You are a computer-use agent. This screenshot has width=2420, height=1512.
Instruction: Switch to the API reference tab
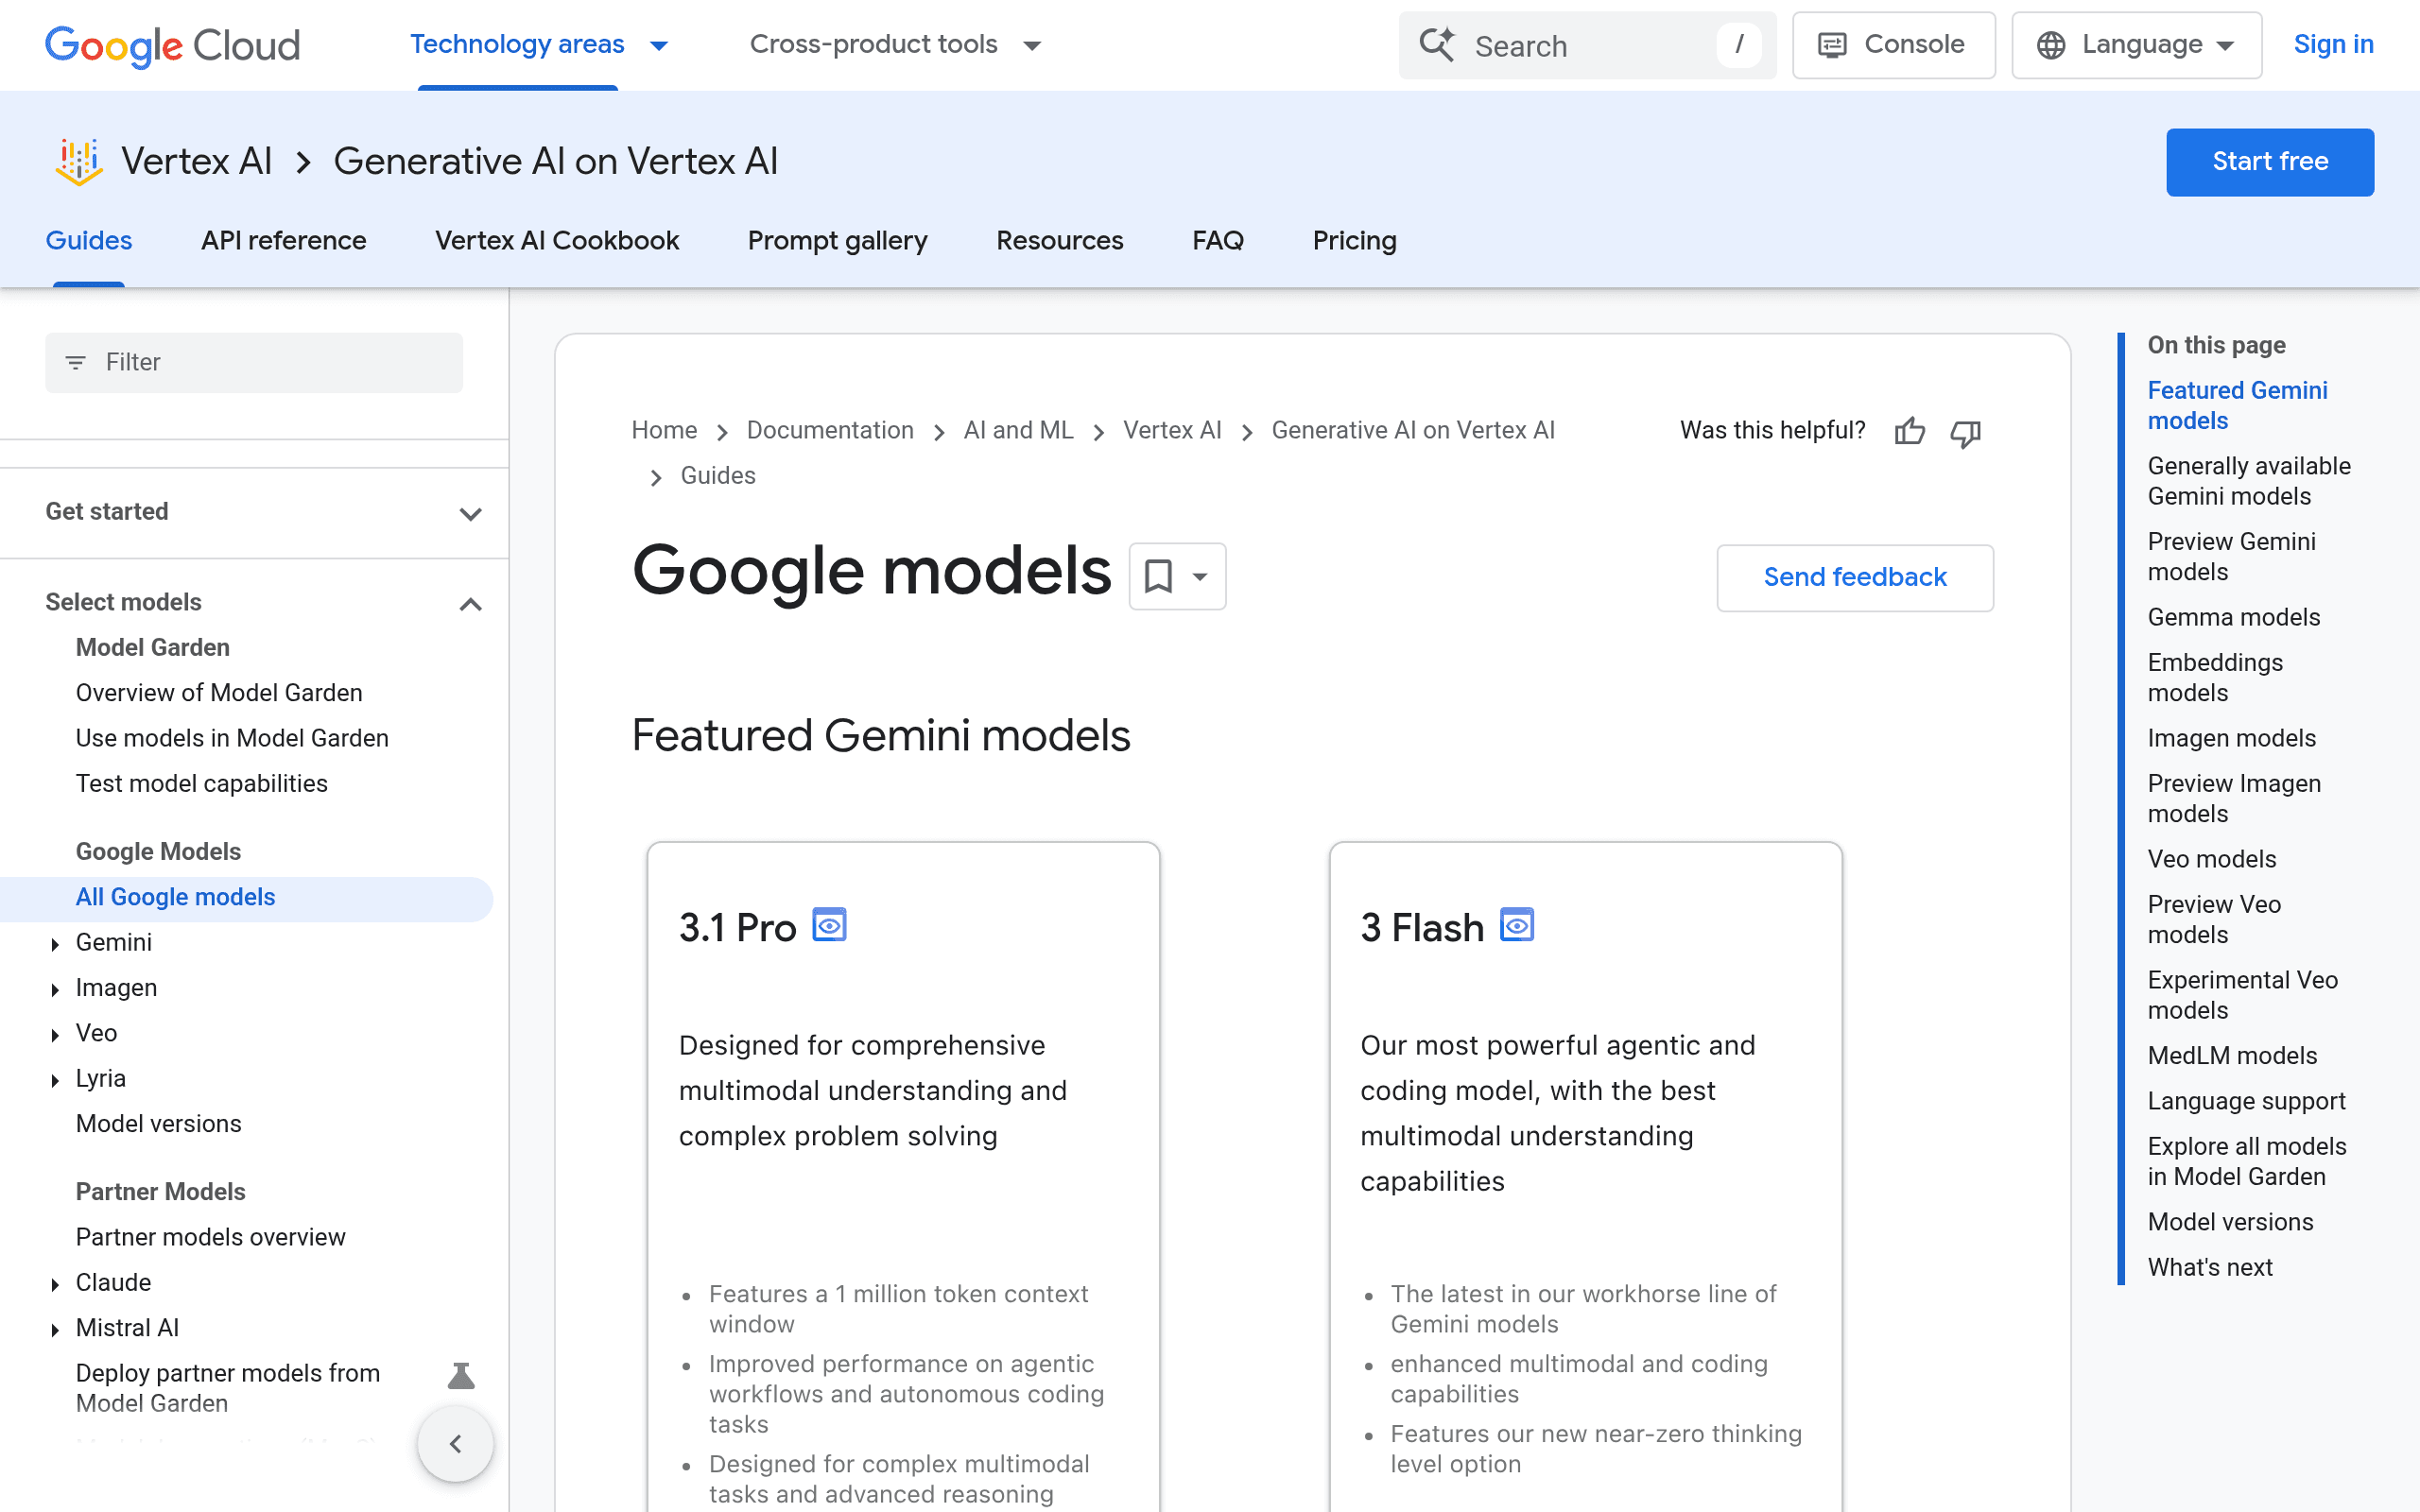(284, 240)
